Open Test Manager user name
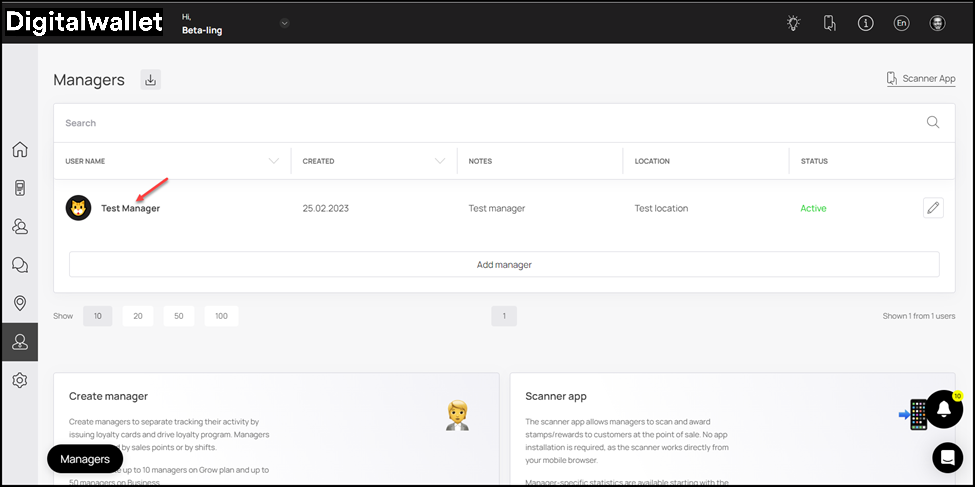Viewport: 975px width, 487px height. [x=131, y=208]
